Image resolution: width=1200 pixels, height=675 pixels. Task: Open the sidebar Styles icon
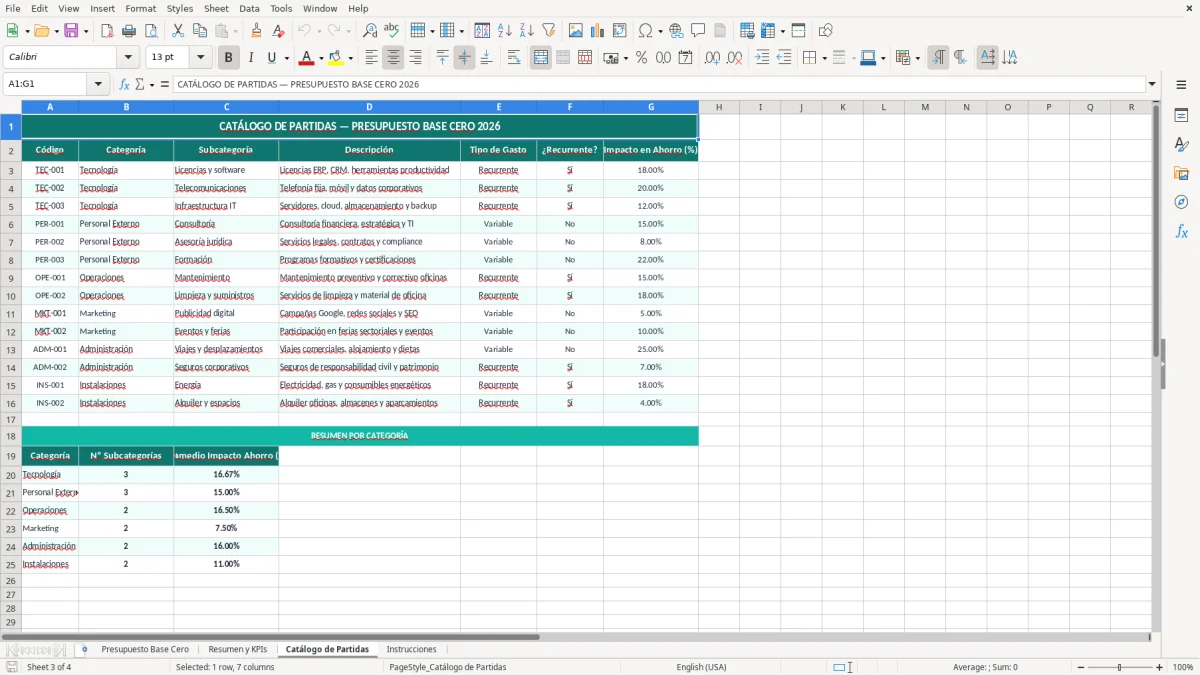[x=1181, y=144]
